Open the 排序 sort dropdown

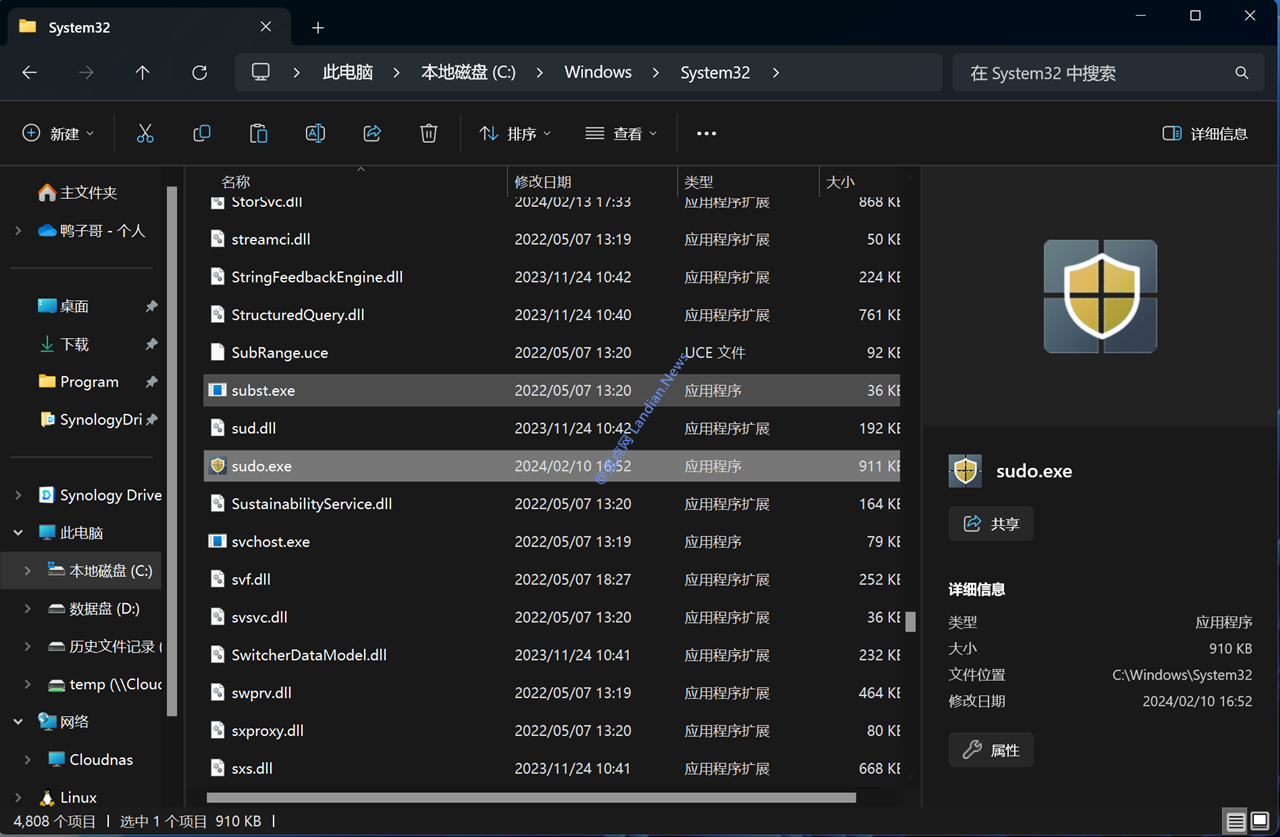pyautogui.click(x=515, y=133)
